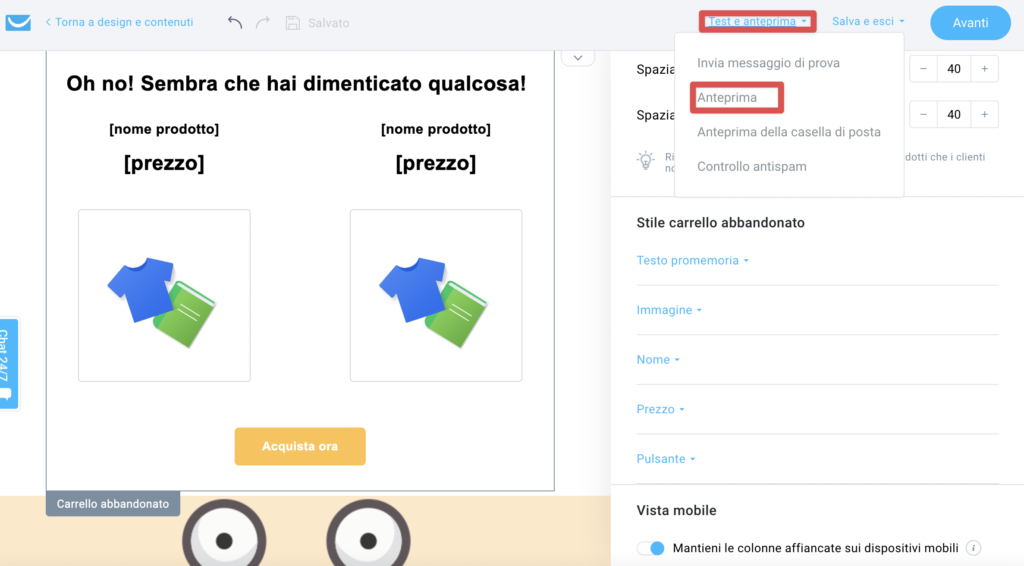
Task: Select the right product image placeholder
Action: (x=436, y=295)
